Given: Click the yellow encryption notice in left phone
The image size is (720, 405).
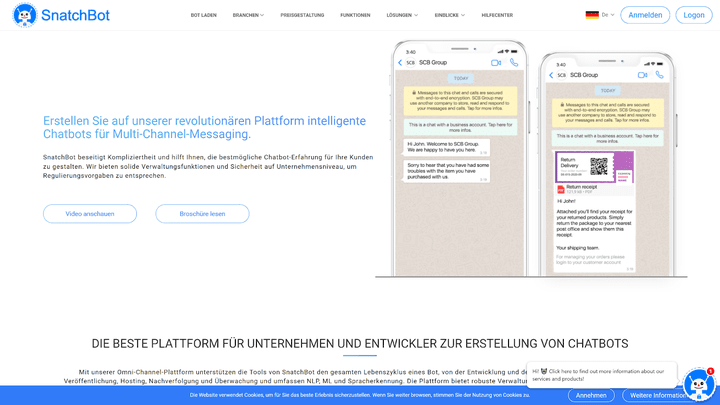Looking at the screenshot, I should (x=461, y=101).
